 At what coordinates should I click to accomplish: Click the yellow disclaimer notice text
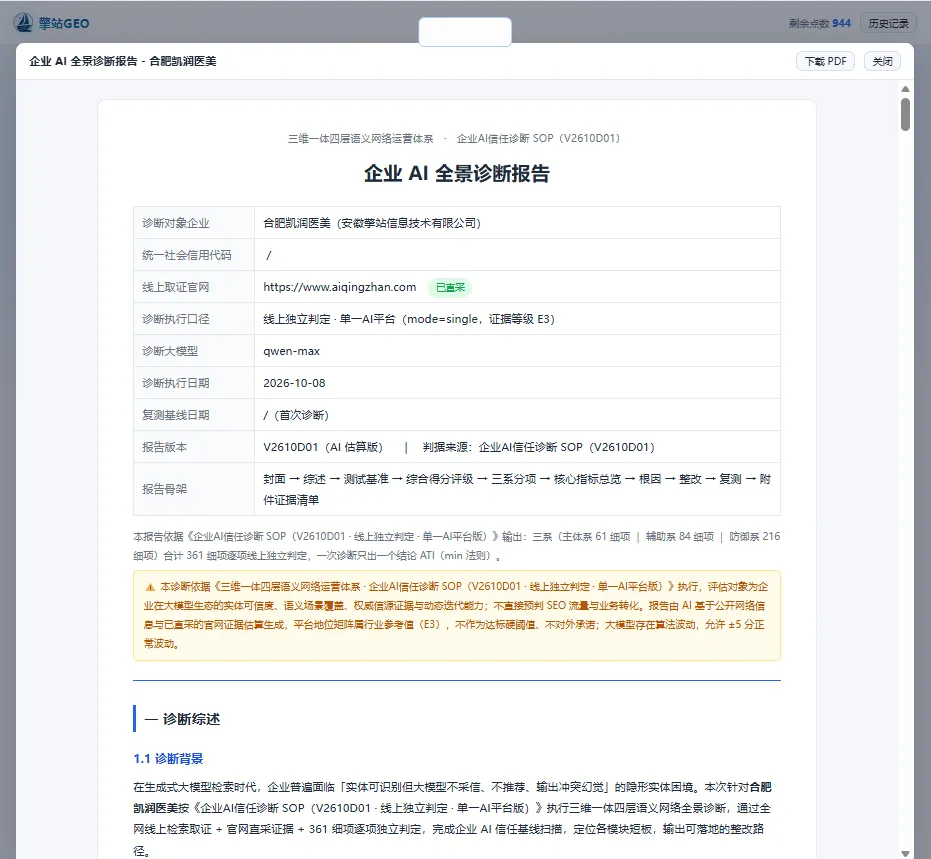point(457,615)
